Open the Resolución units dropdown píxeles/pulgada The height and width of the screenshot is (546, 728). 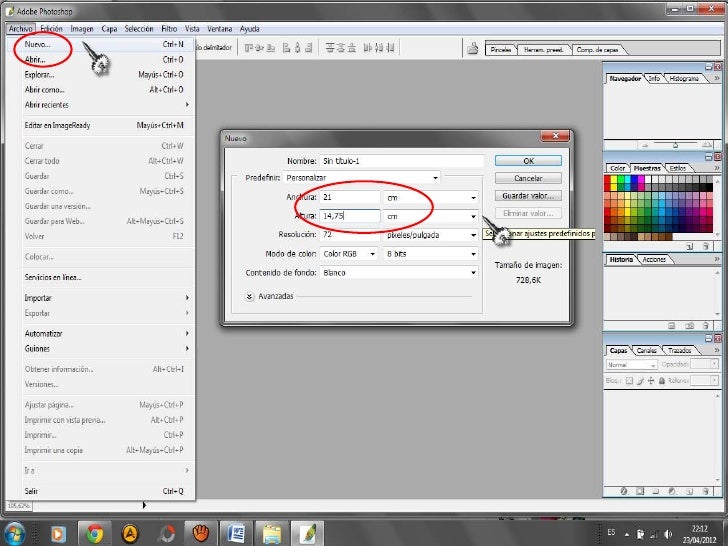[430, 235]
